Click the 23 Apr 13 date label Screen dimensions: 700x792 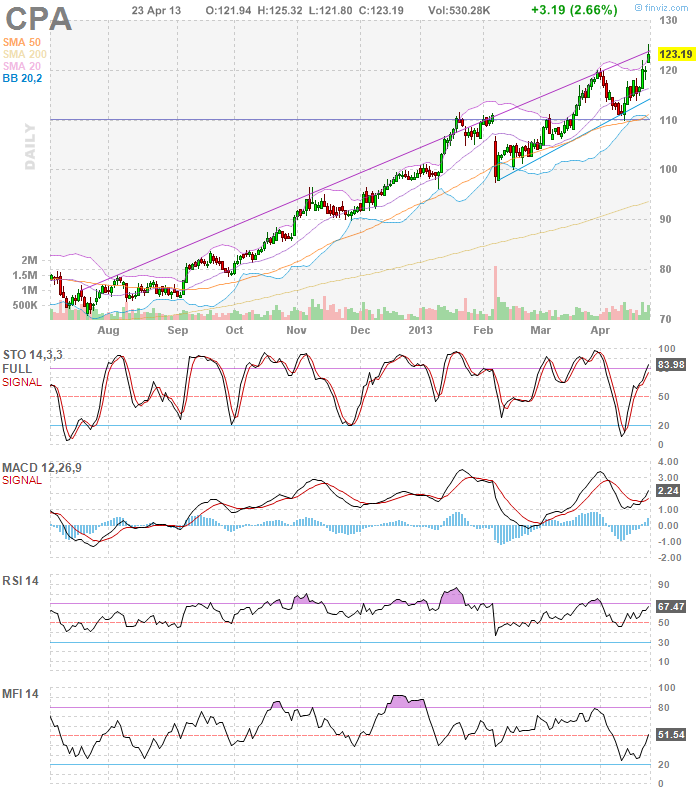(x=157, y=9)
